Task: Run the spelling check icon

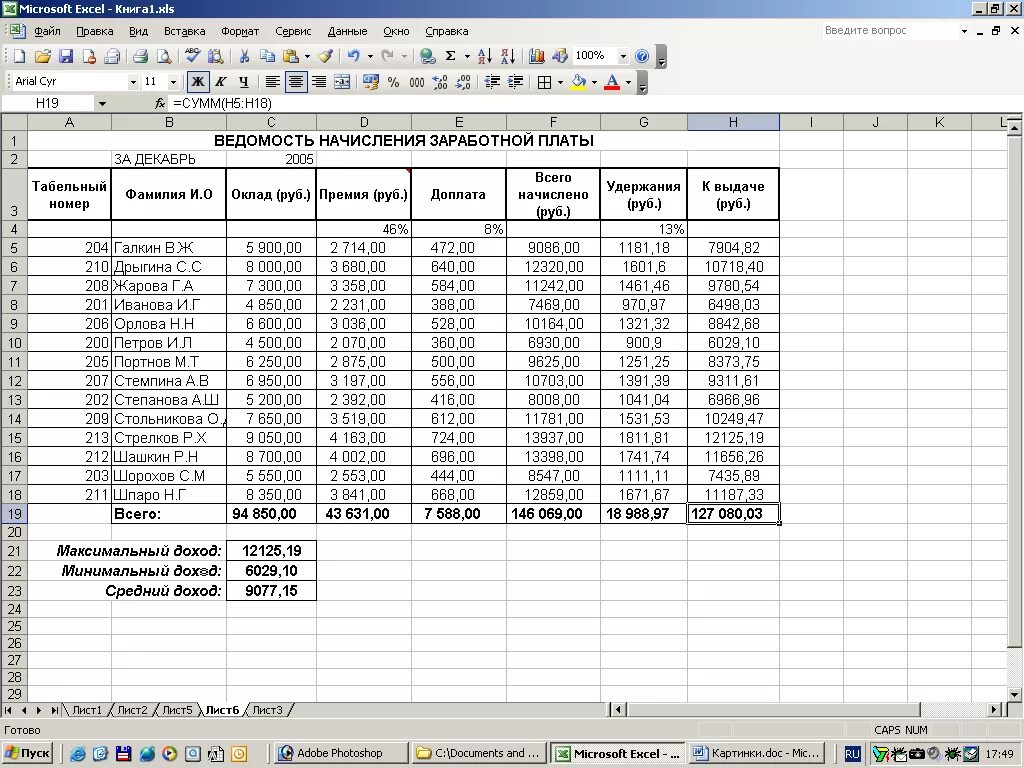Action: [192, 56]
